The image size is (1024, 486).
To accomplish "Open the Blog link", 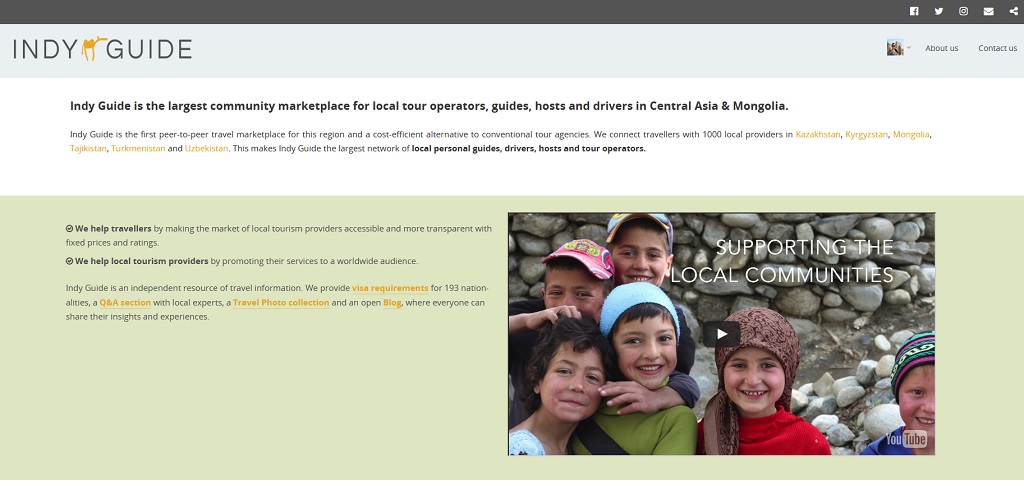I will (x=392, y=303).
